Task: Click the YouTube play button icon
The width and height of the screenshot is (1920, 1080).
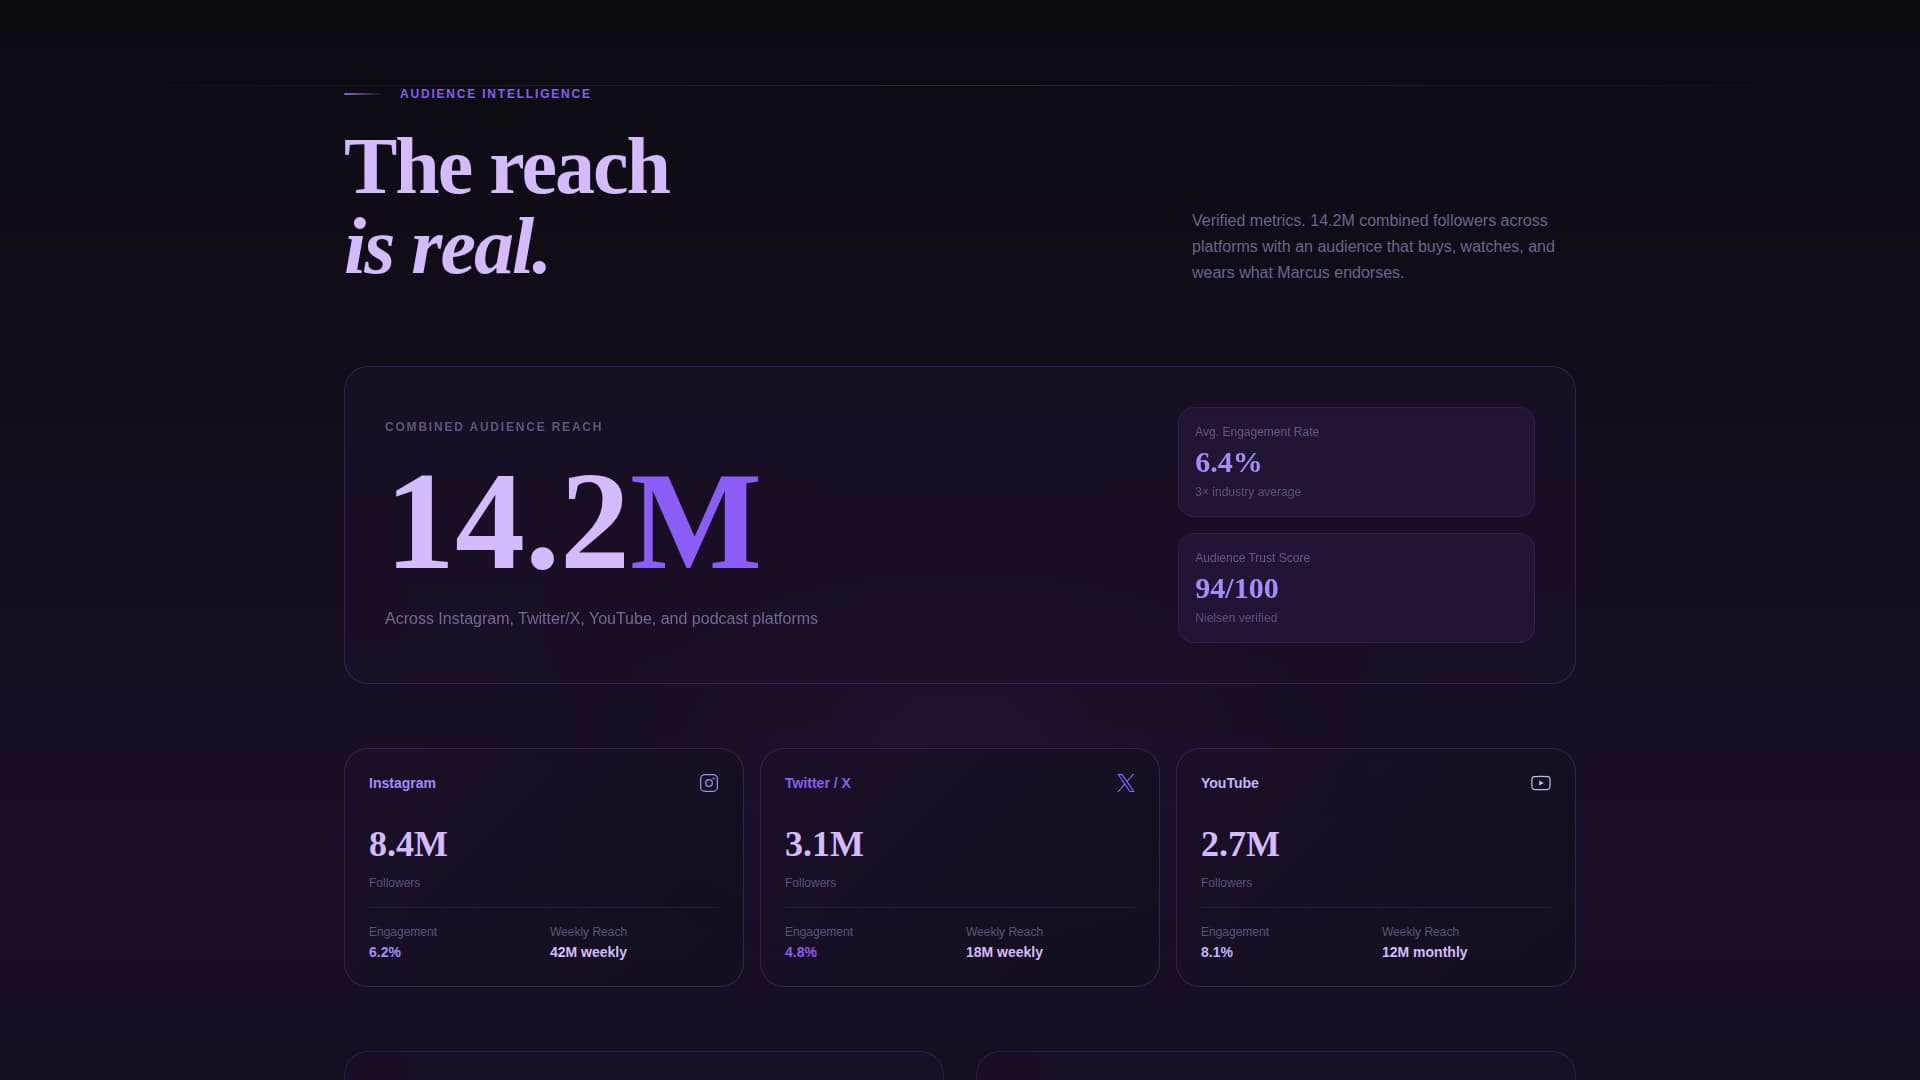Action: click(1541, 783)
